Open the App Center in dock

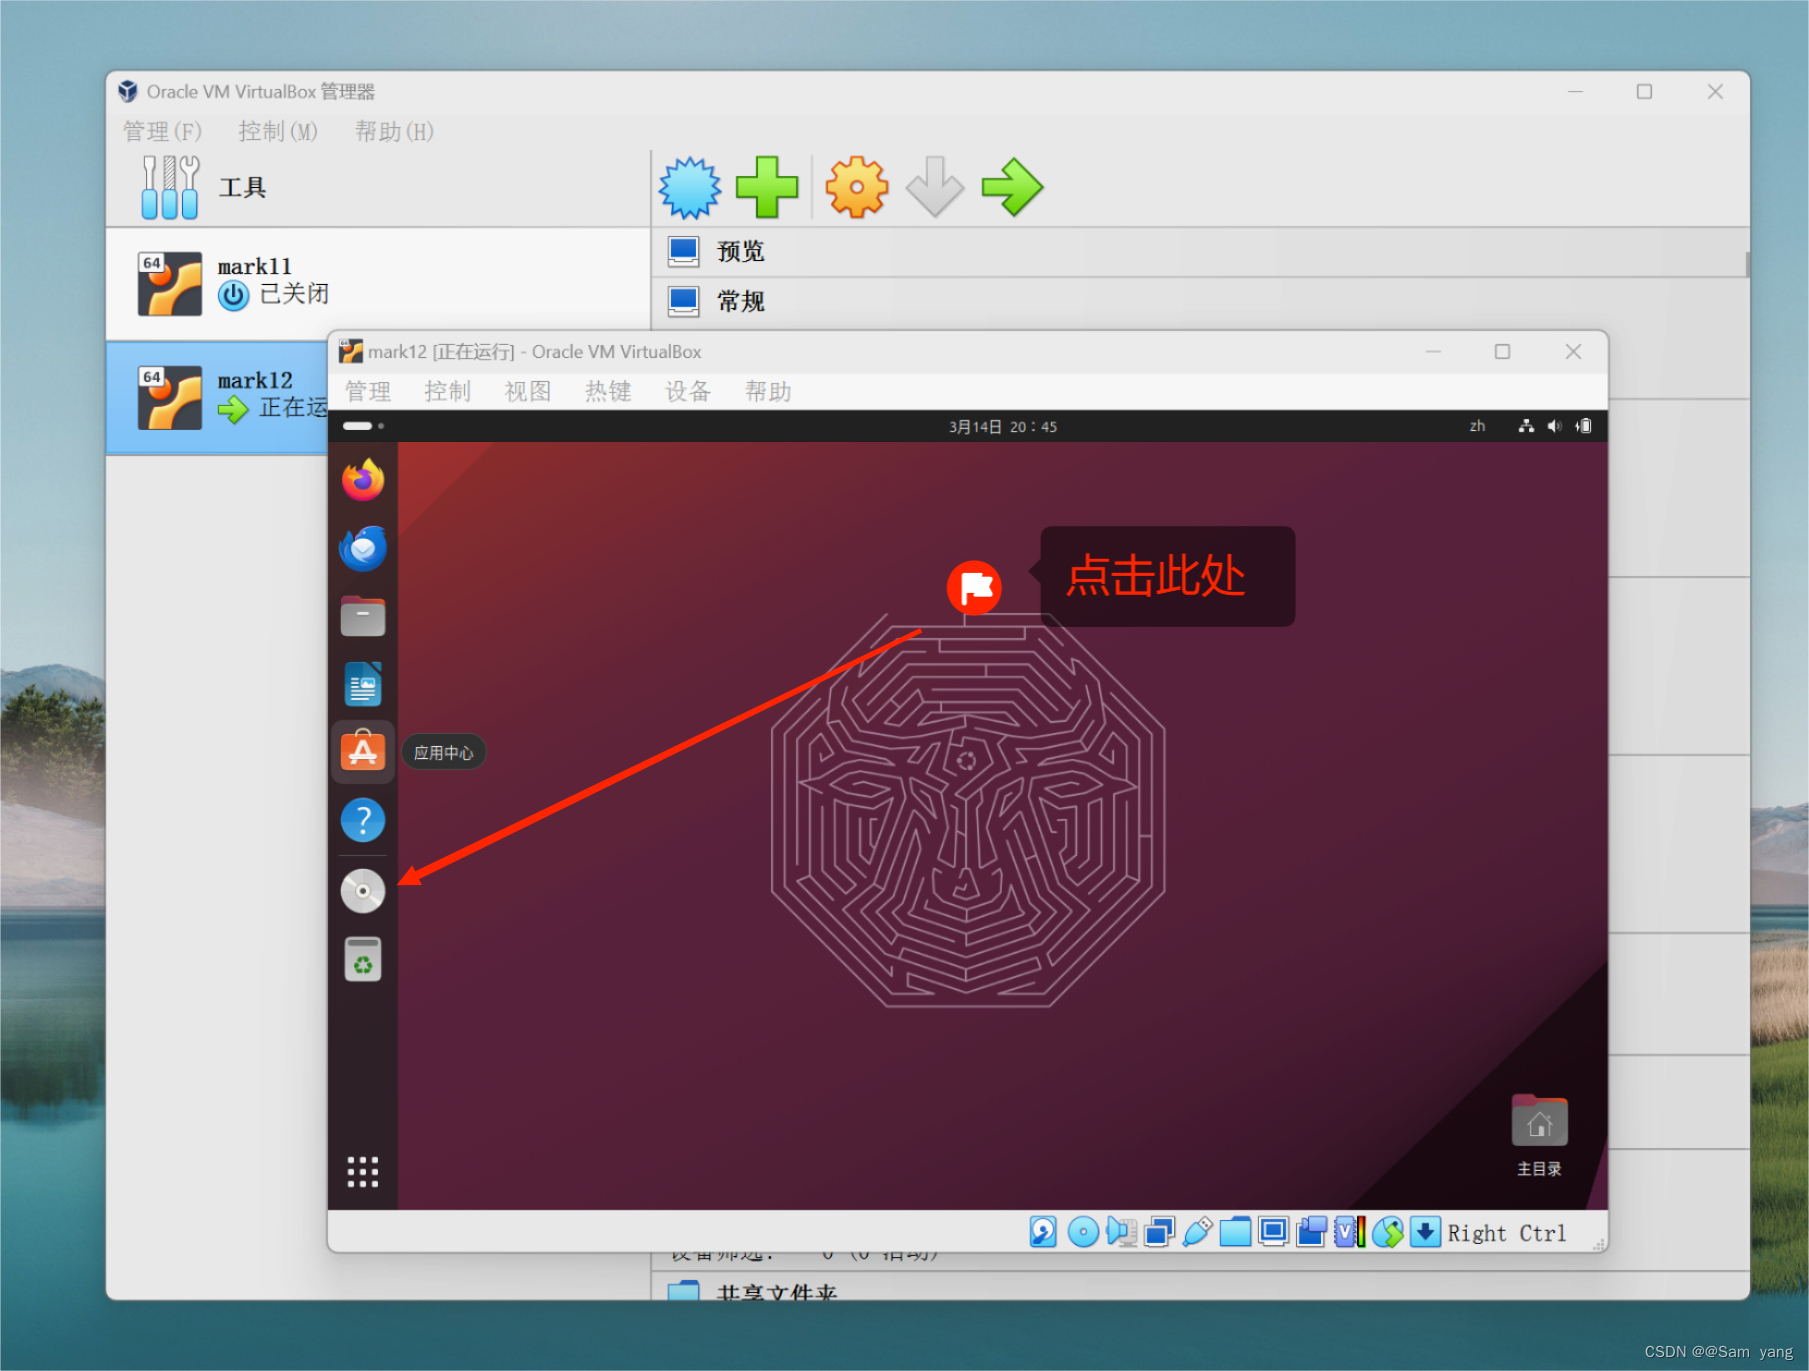click(x=363, y=752)
